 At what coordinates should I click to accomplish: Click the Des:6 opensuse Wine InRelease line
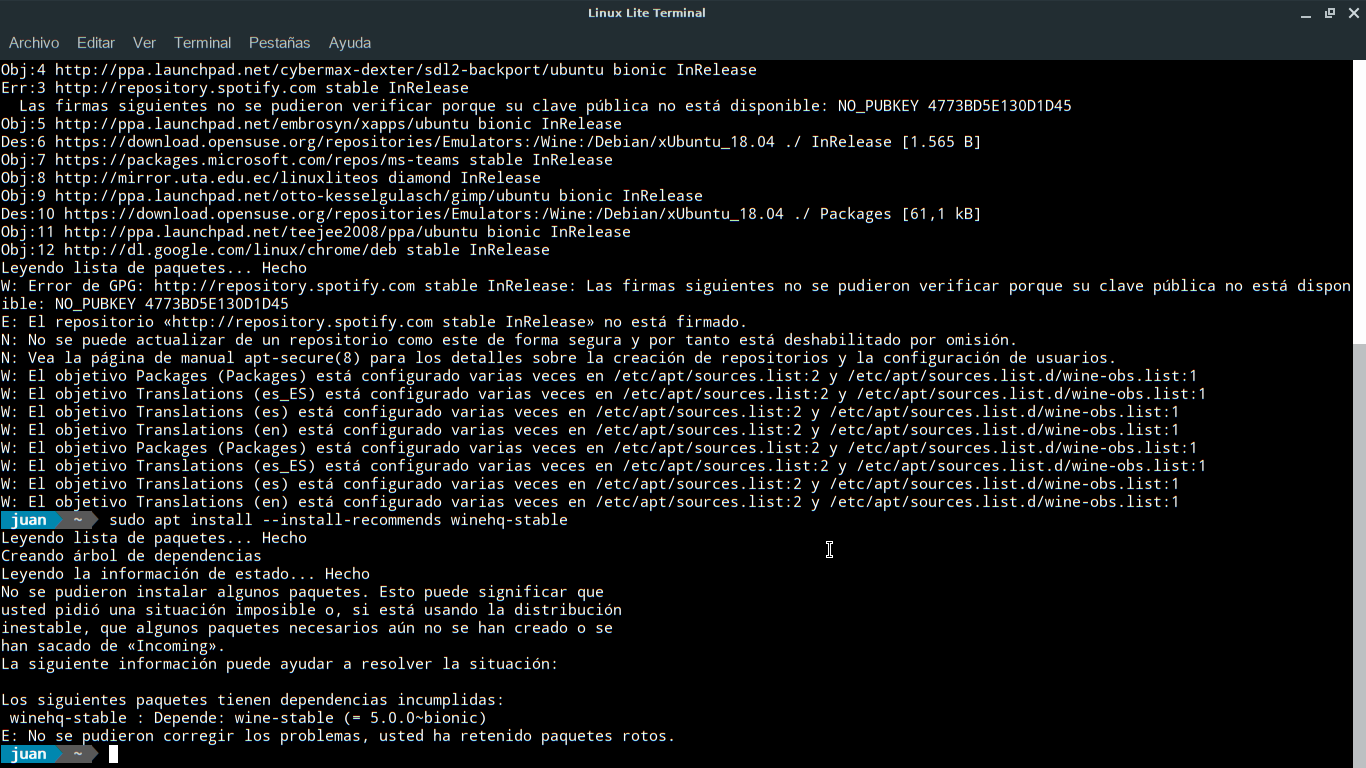pyautogui.click(x=490, y=142)
